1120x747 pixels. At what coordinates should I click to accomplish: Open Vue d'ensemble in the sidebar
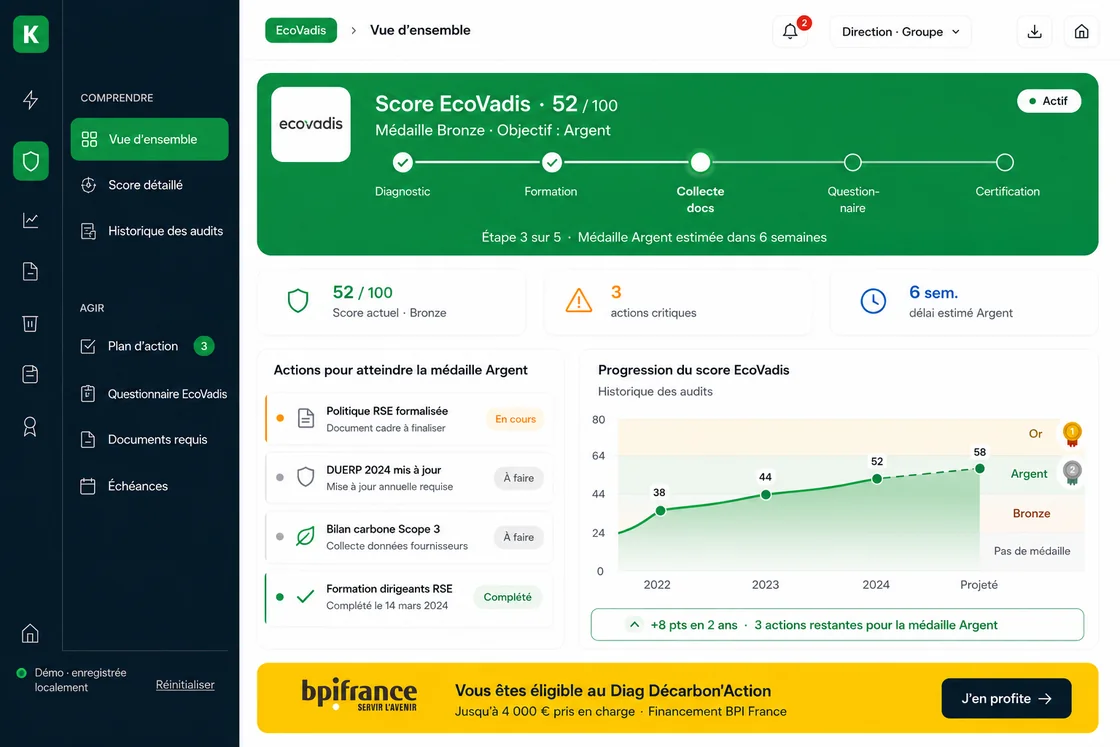coord(149,139)
